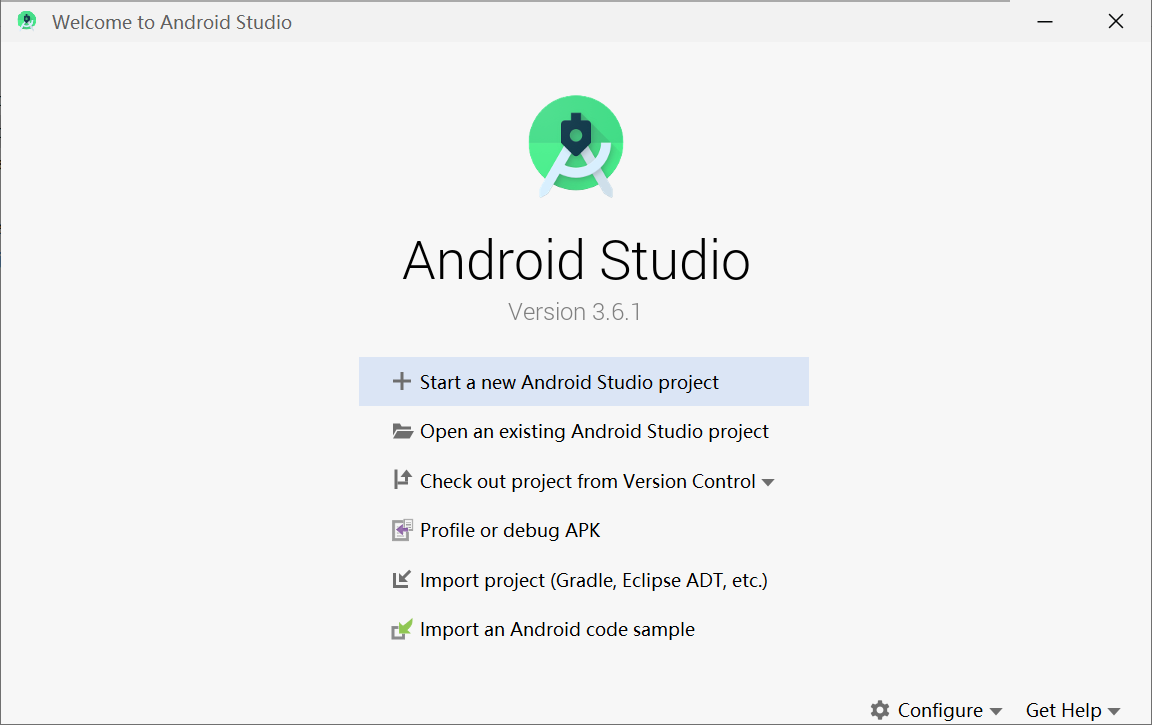1152x725 pixels.
Task: Close the Welcome to Android Studio window
Action: point(1116,21)
